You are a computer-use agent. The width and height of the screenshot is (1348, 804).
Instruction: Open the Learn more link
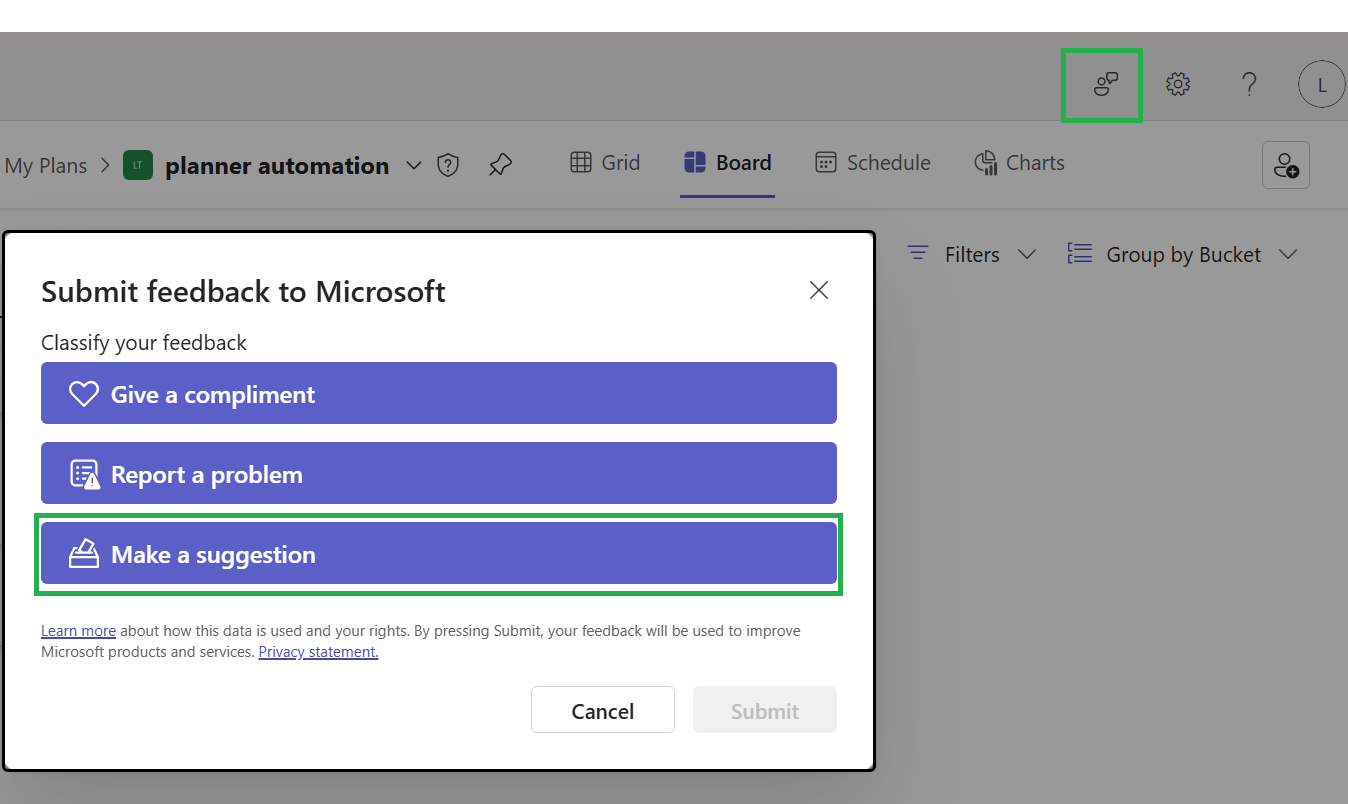(78, 631)
